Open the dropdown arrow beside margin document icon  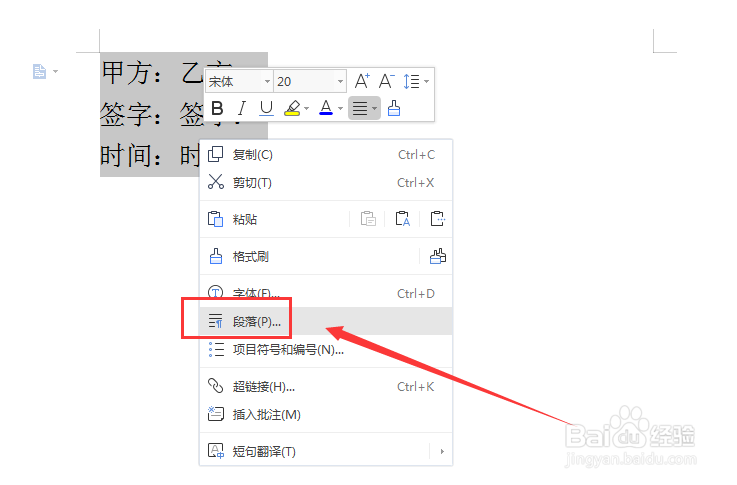pos(55,71)
